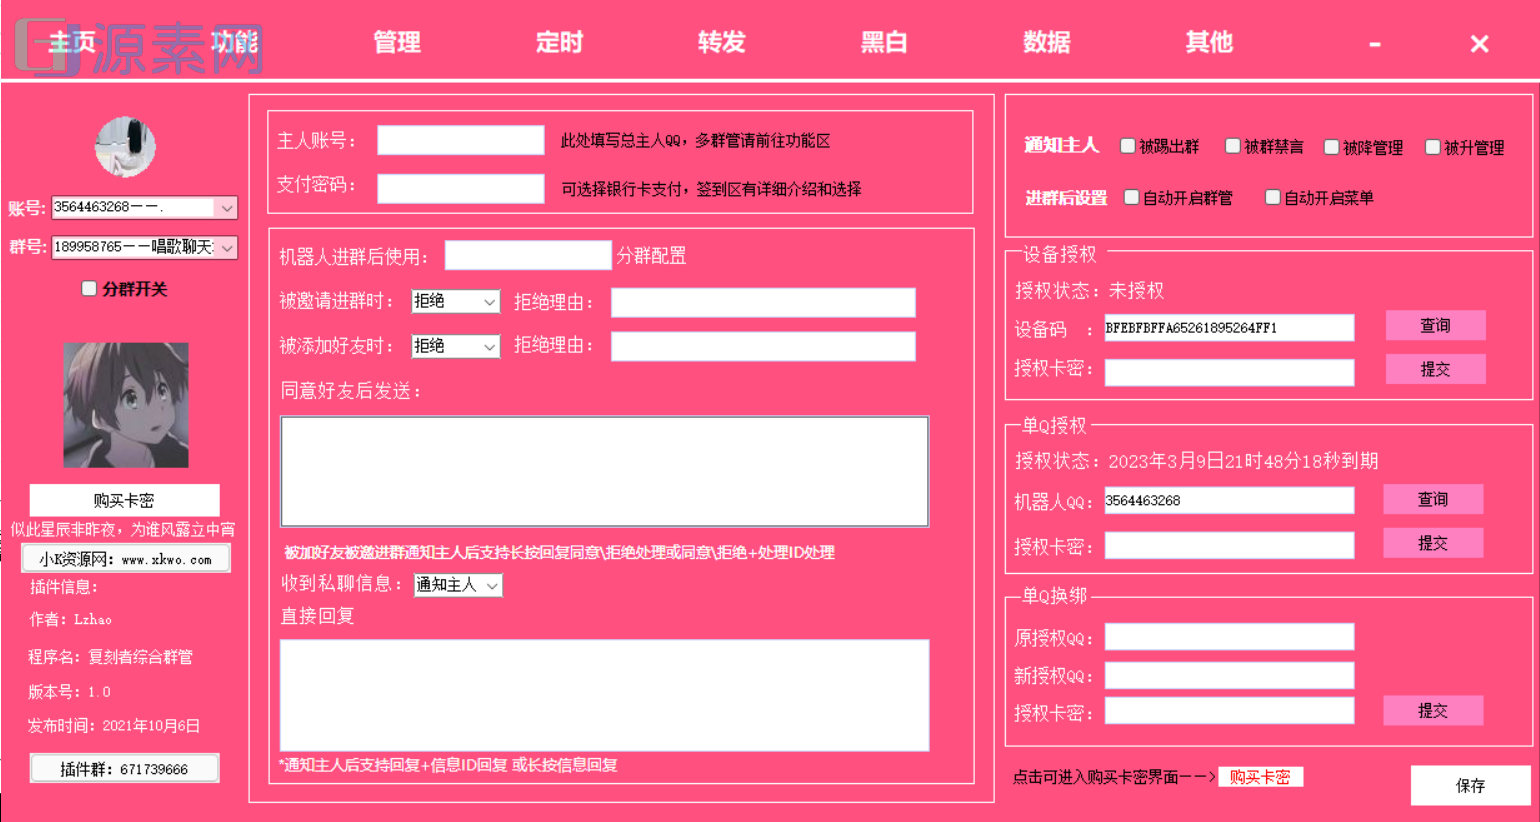The height and width of the screenshot is (822, 1540).
Task: Click the 保存 save button
Action: (x=1471, y=786)
